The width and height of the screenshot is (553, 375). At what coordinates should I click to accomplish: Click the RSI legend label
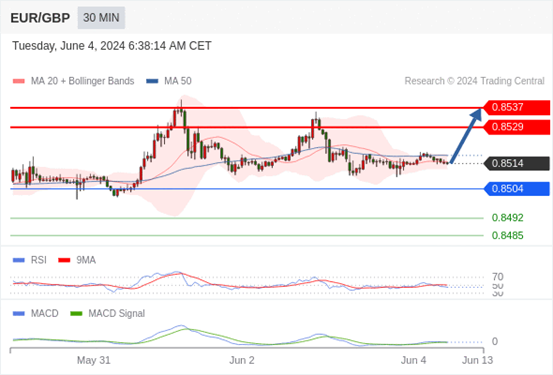[x=39, y=260]
